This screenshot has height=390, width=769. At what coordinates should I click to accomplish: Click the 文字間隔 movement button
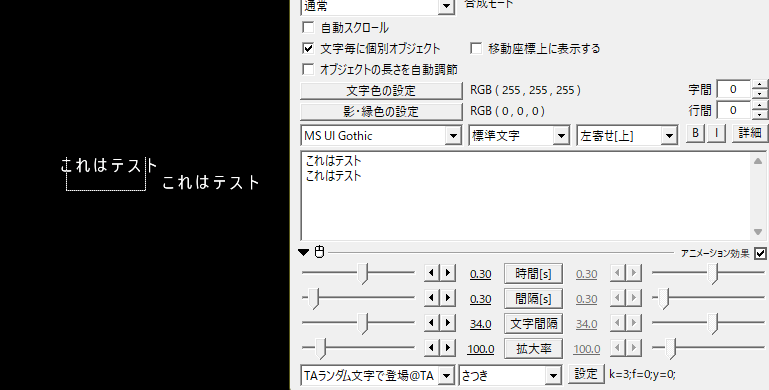click(533, 324)
